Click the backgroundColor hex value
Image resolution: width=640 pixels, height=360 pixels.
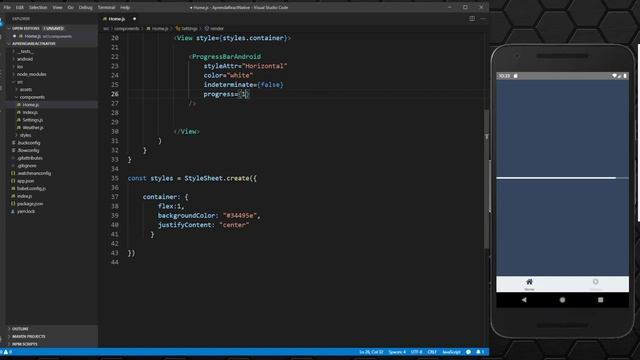click(x=240, y=216)
